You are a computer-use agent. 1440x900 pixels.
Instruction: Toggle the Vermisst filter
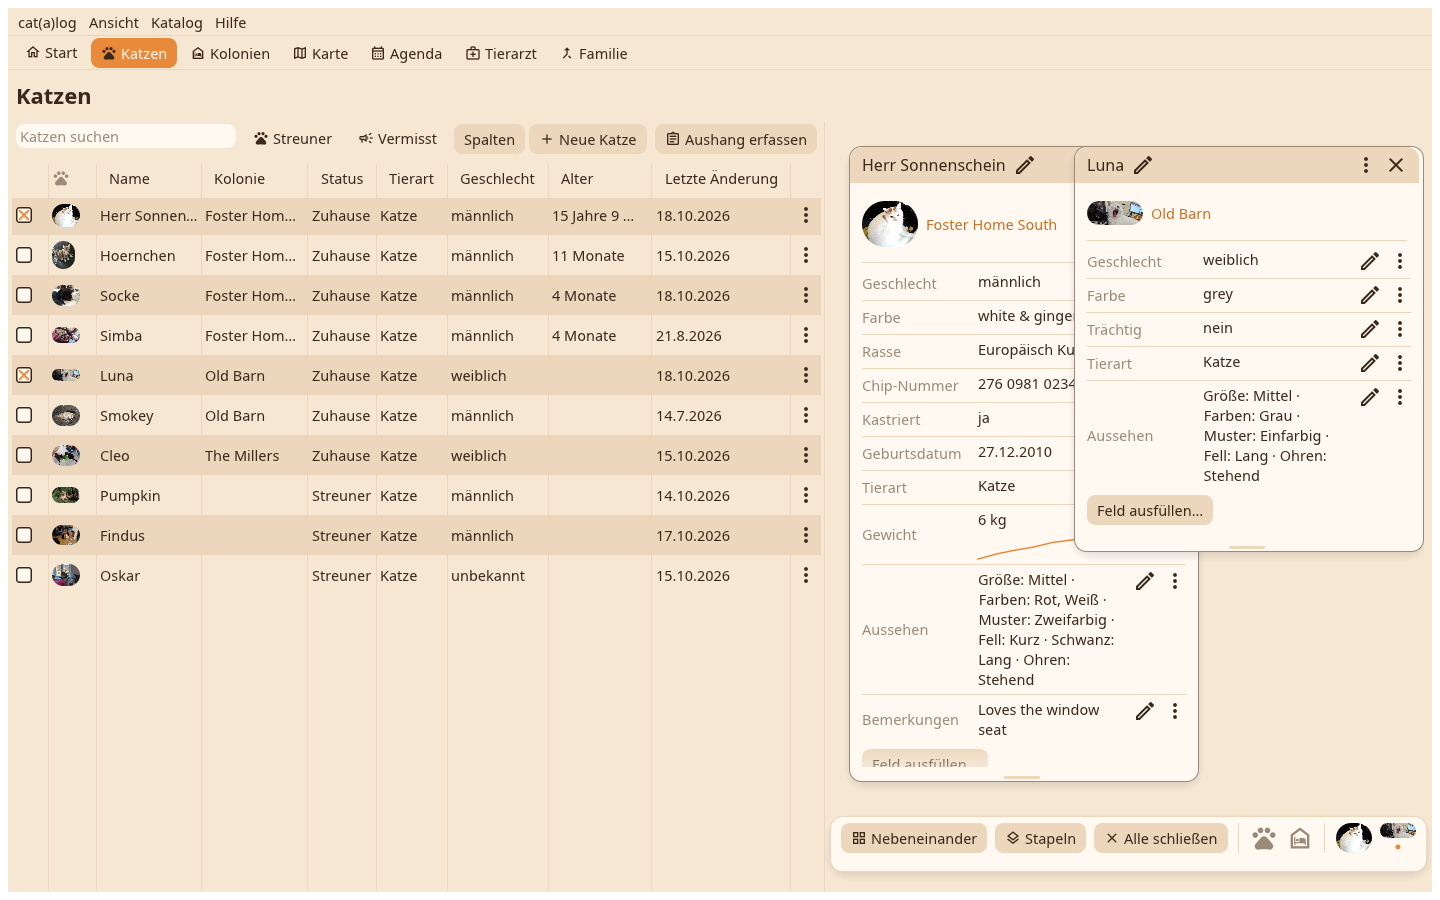398,139
